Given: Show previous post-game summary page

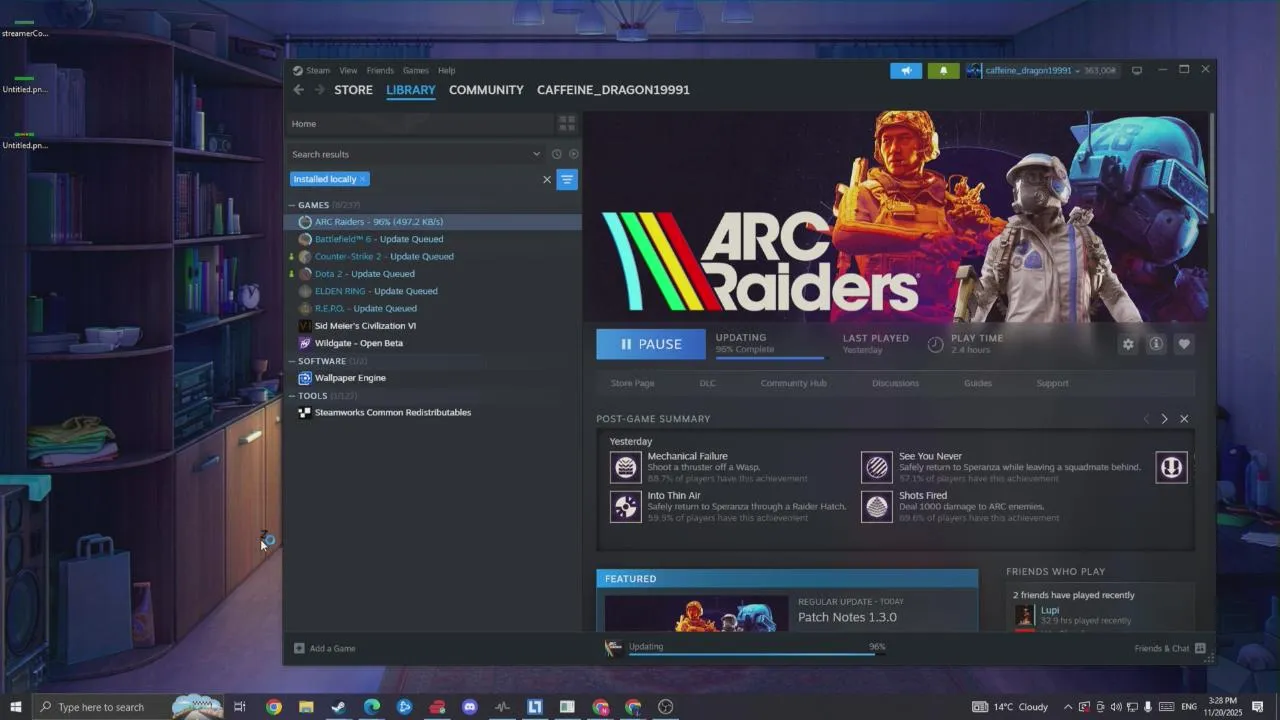Looking at the screenshot, I should point(1146,419).
